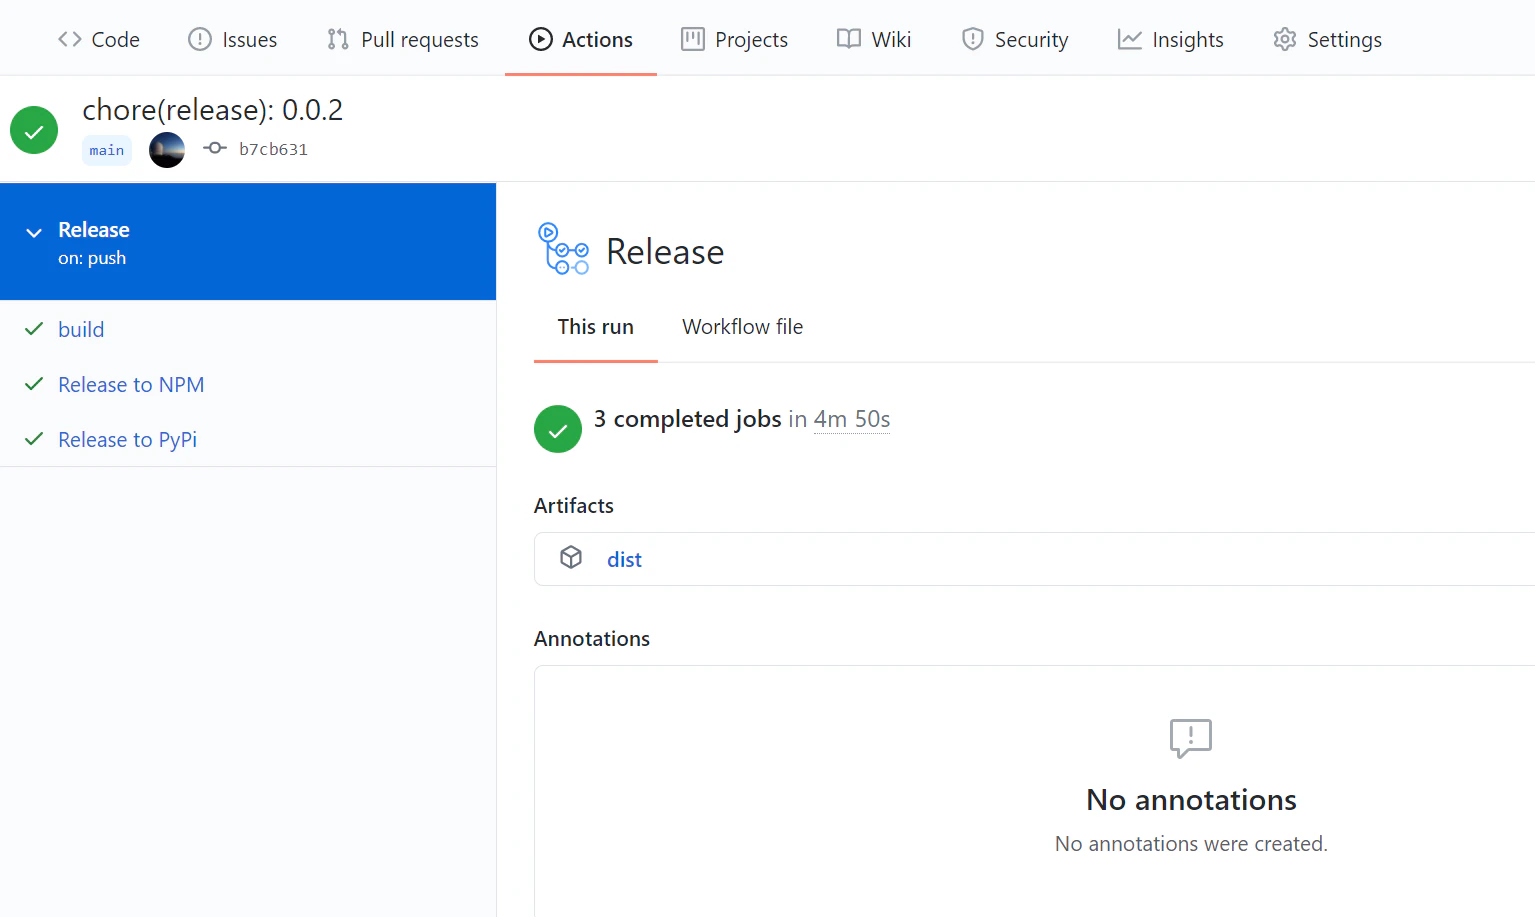Click the package icon beside dist
The width and height of the screenshot is (1535, 917).
coord(571,557)
